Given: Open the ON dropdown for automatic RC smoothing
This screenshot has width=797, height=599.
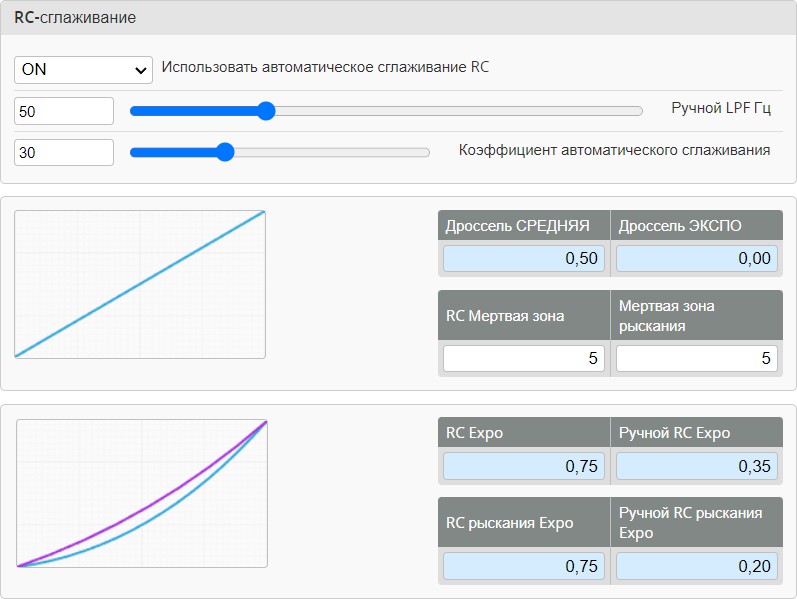Looking at the screenshot, I should point(83,69).
